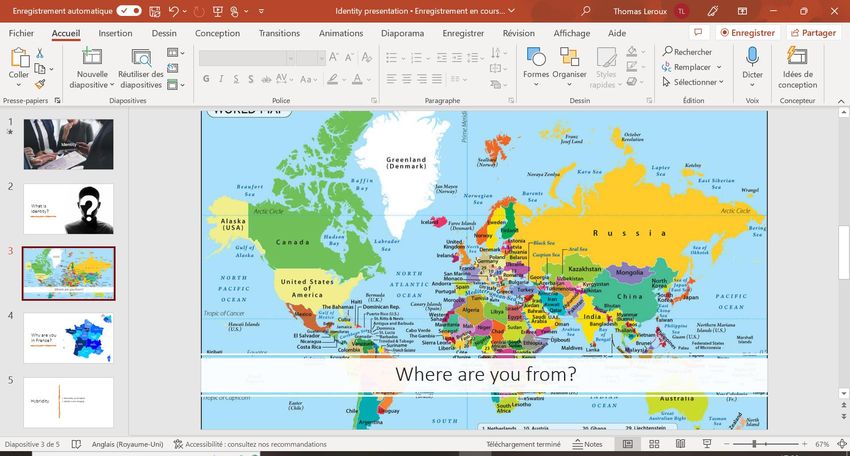Collapse the ribbon with the chevron
850x456 pixels.
click(841, 101)
